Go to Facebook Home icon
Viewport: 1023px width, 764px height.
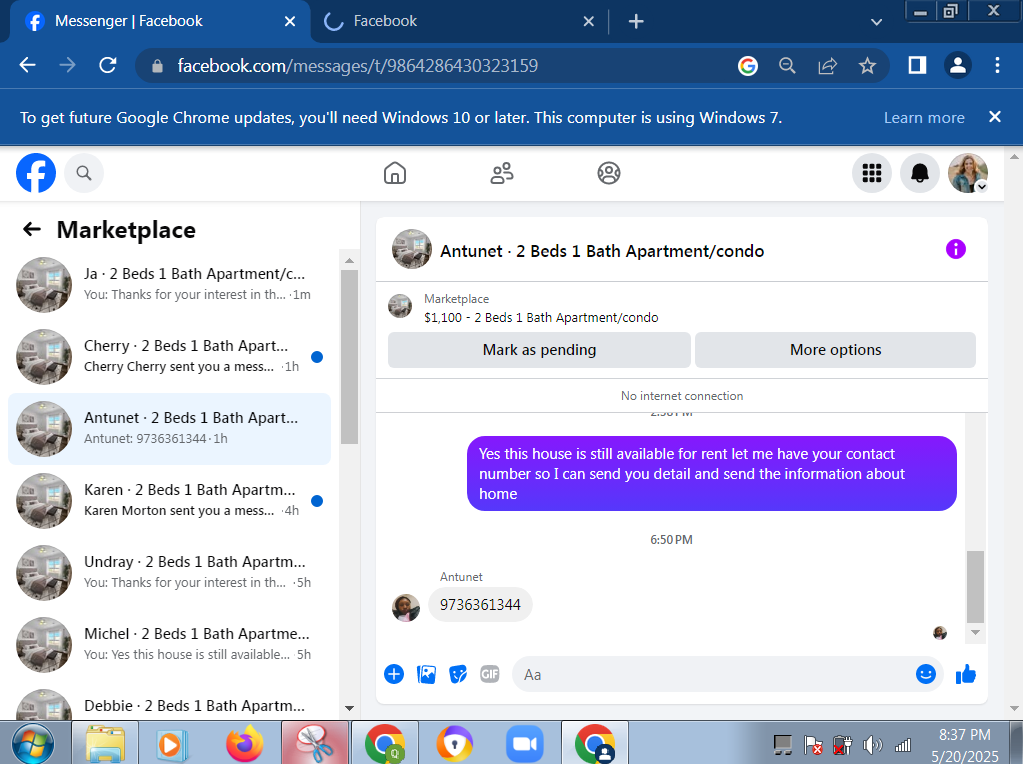395,173
